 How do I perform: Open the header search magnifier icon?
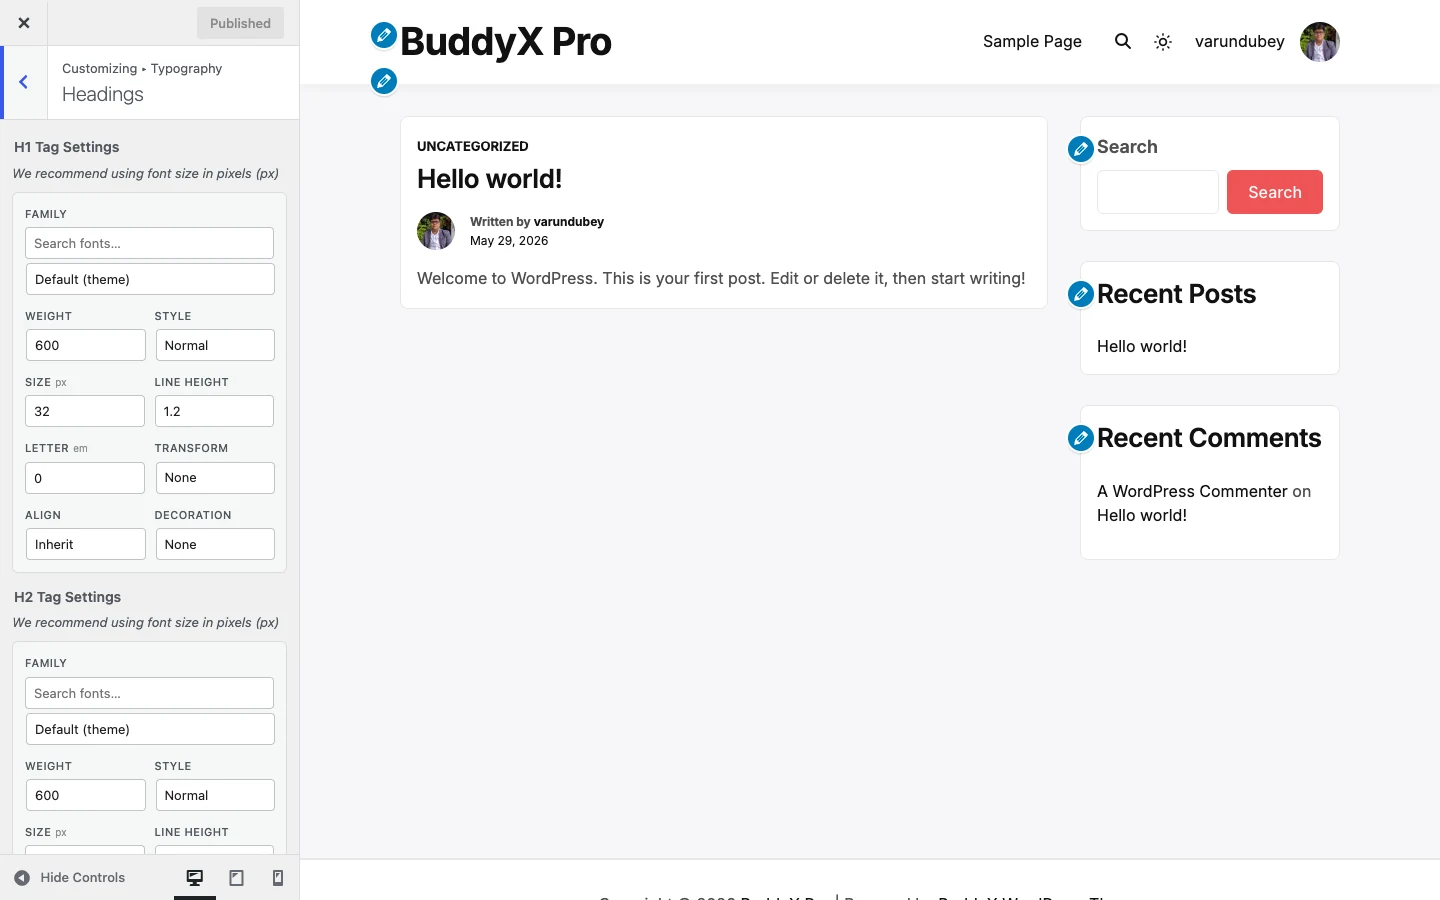tap(1123, 41)
